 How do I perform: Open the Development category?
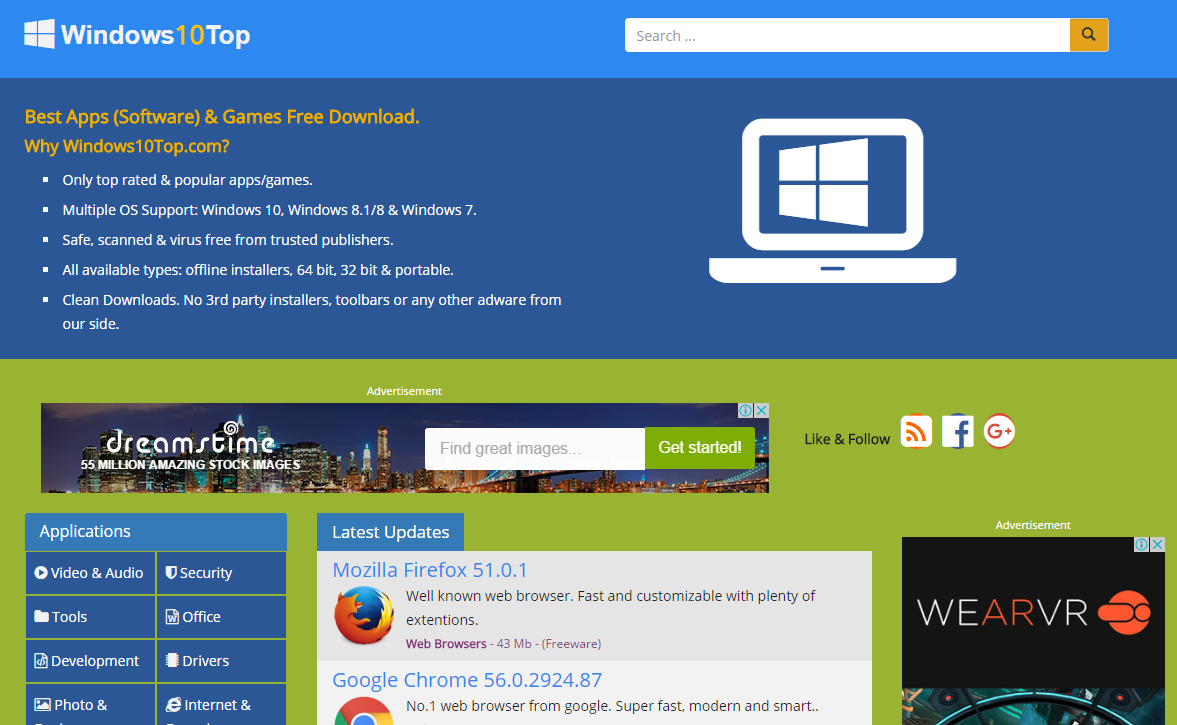click(90, 661)
